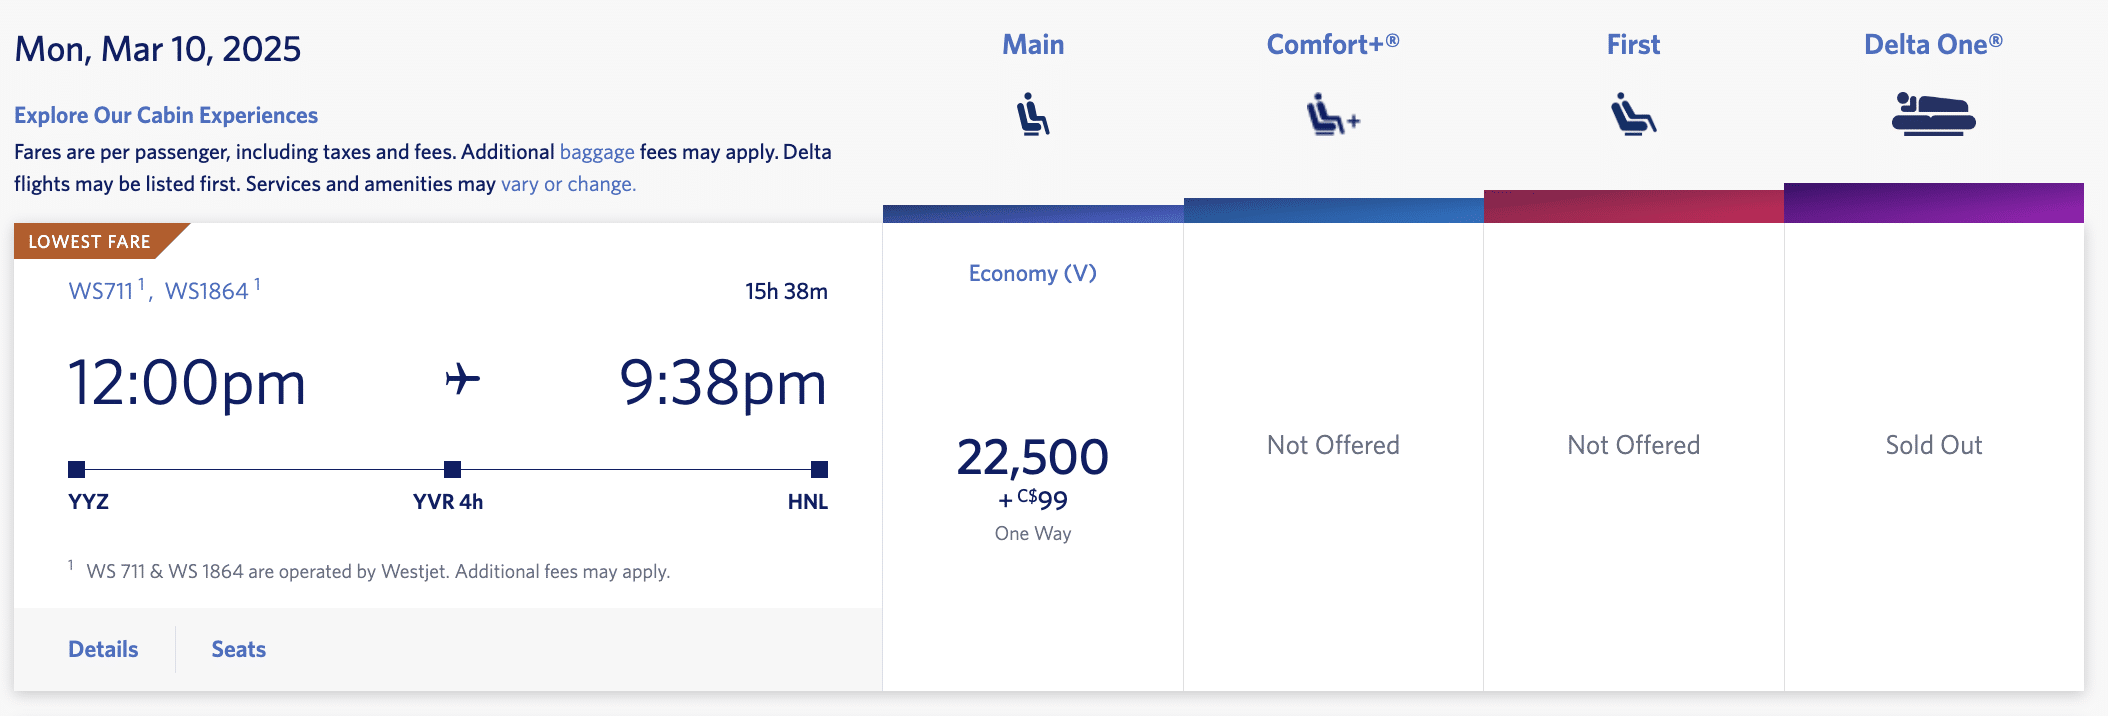
Task: Click the Economy (V) fare class label
Action: point(1033,274)
